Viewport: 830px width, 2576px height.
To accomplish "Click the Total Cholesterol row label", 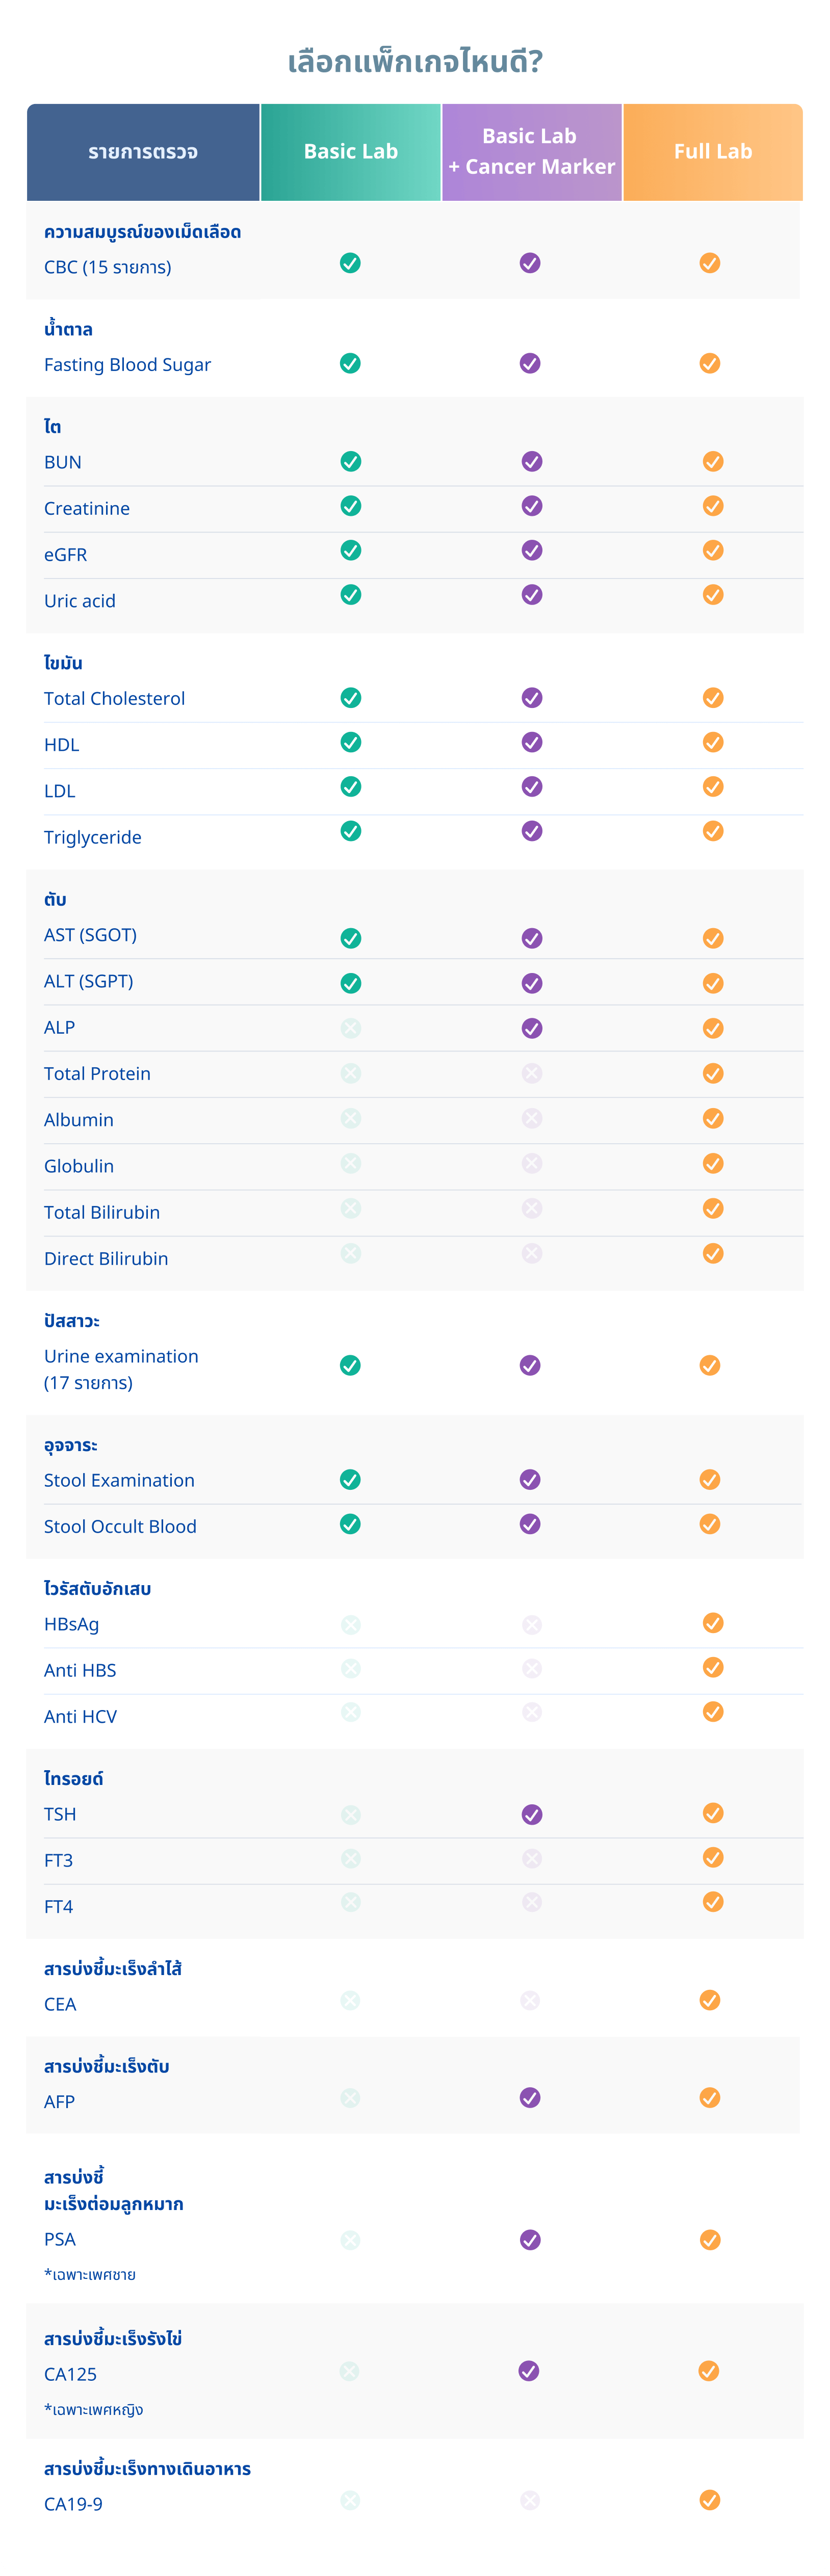I will tap(115, 698).
